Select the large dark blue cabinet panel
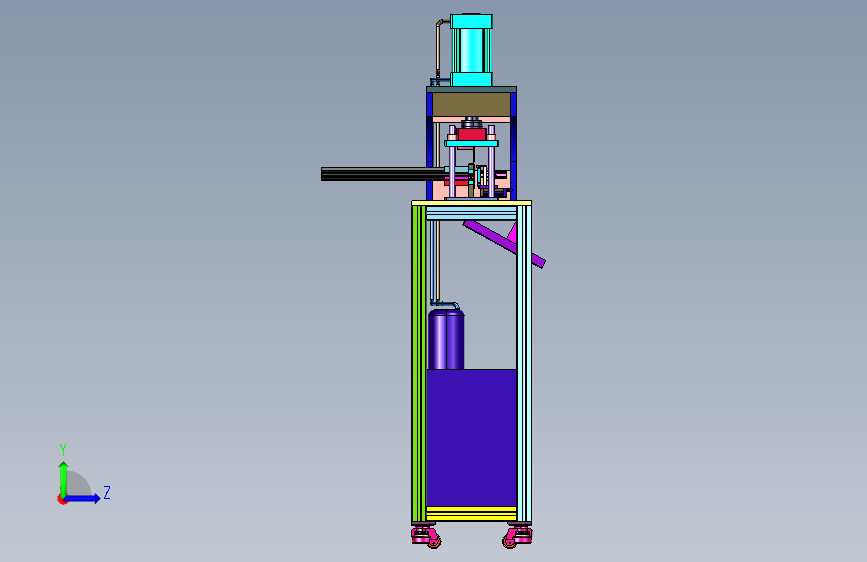Screen dimensions: 867x562 [471, 438]
